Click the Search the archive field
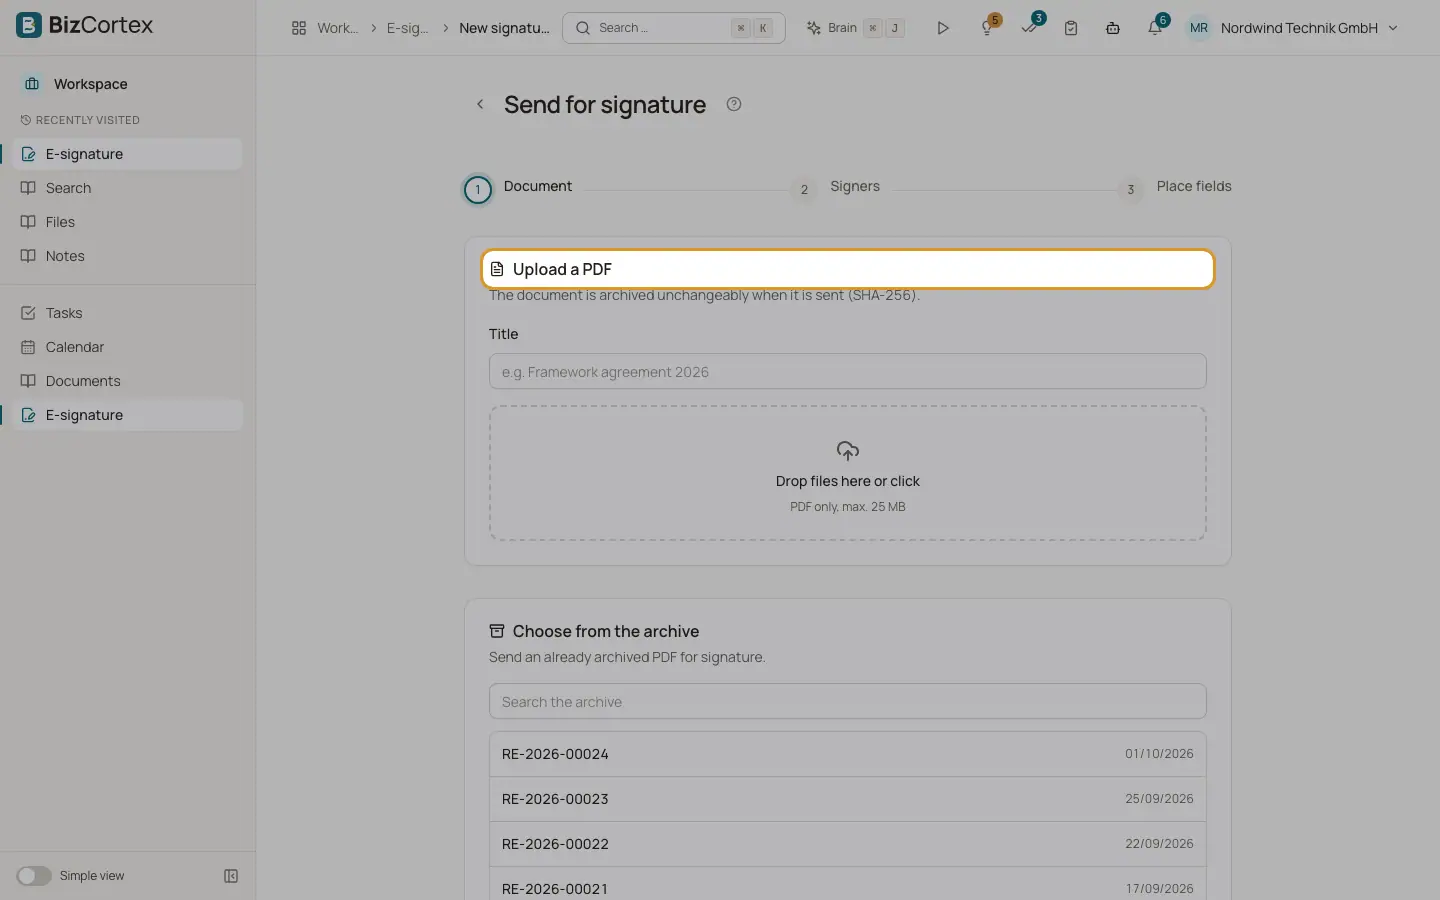 (x=848, y=702)
